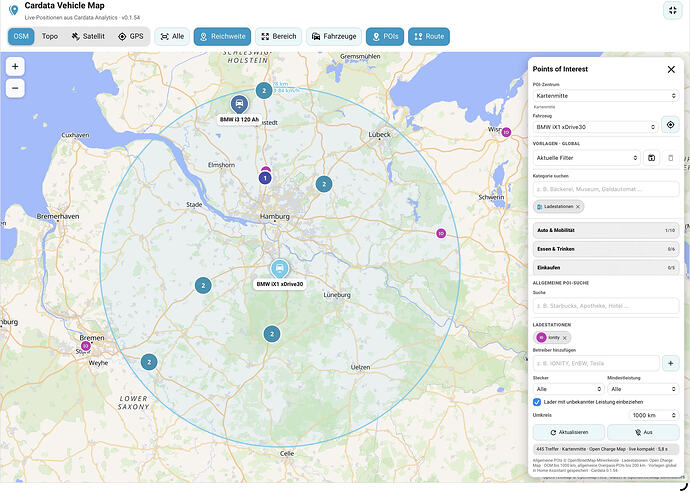Click the Cardata map pin logo

point(14,10)
